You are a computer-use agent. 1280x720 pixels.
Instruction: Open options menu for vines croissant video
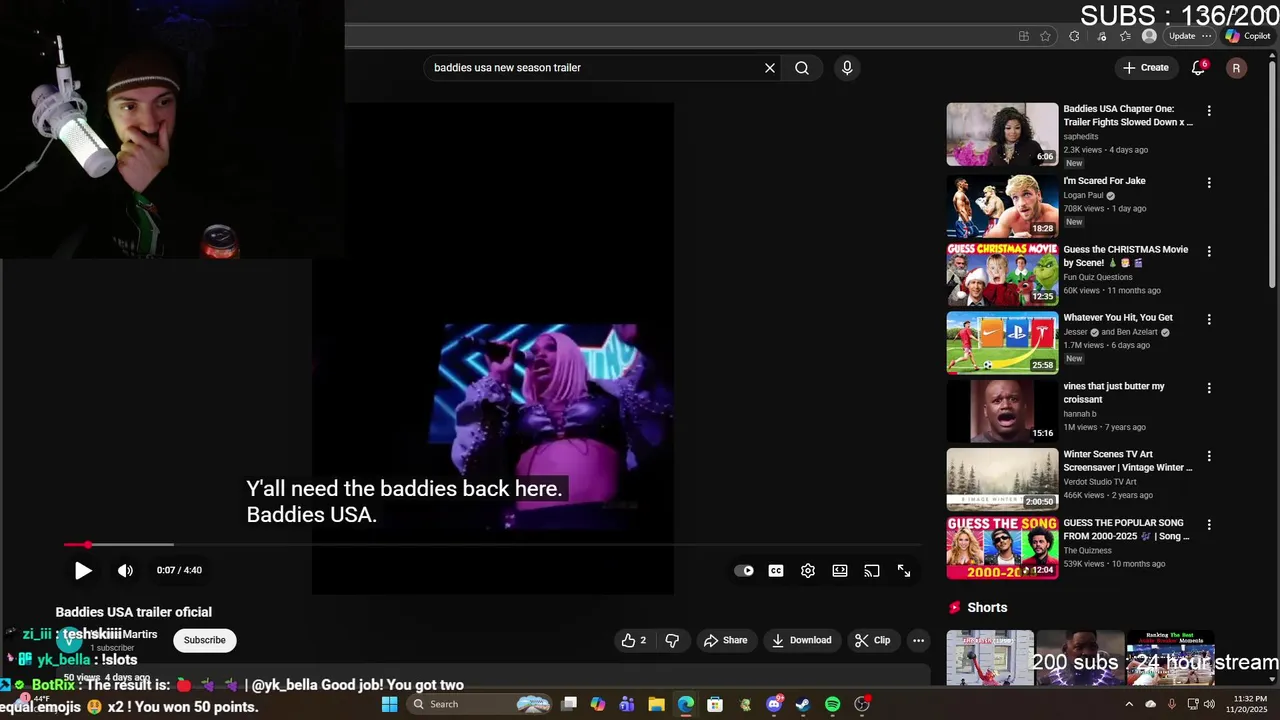(1209, 388)
